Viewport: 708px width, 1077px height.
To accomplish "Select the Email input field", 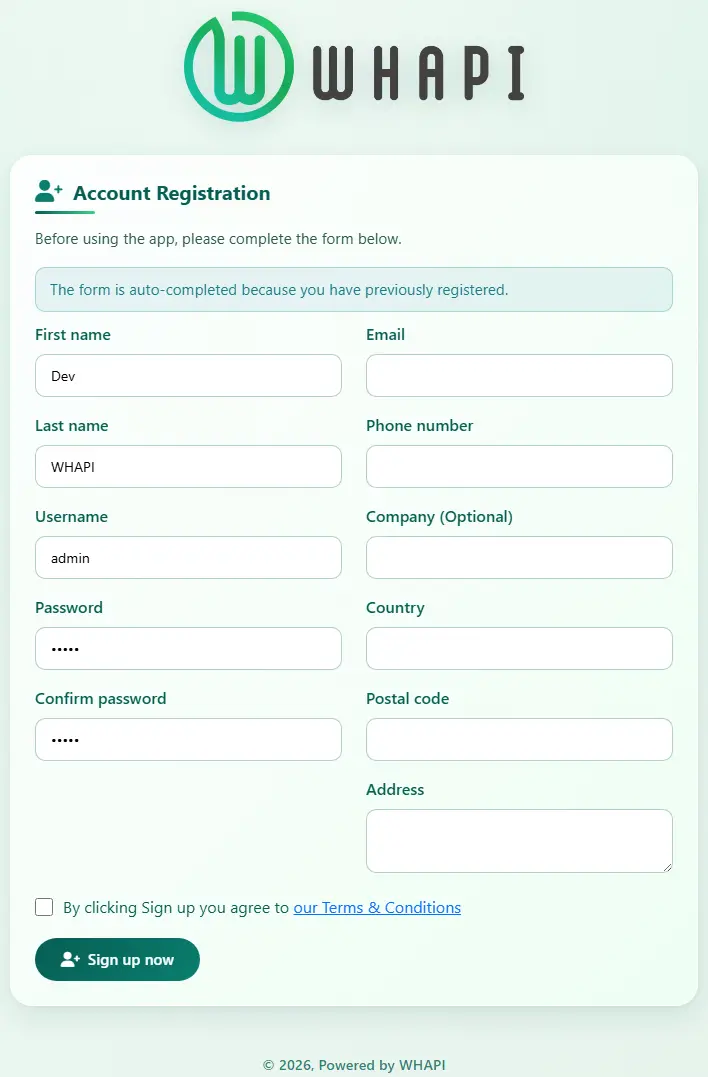I will tap(519, 376).
